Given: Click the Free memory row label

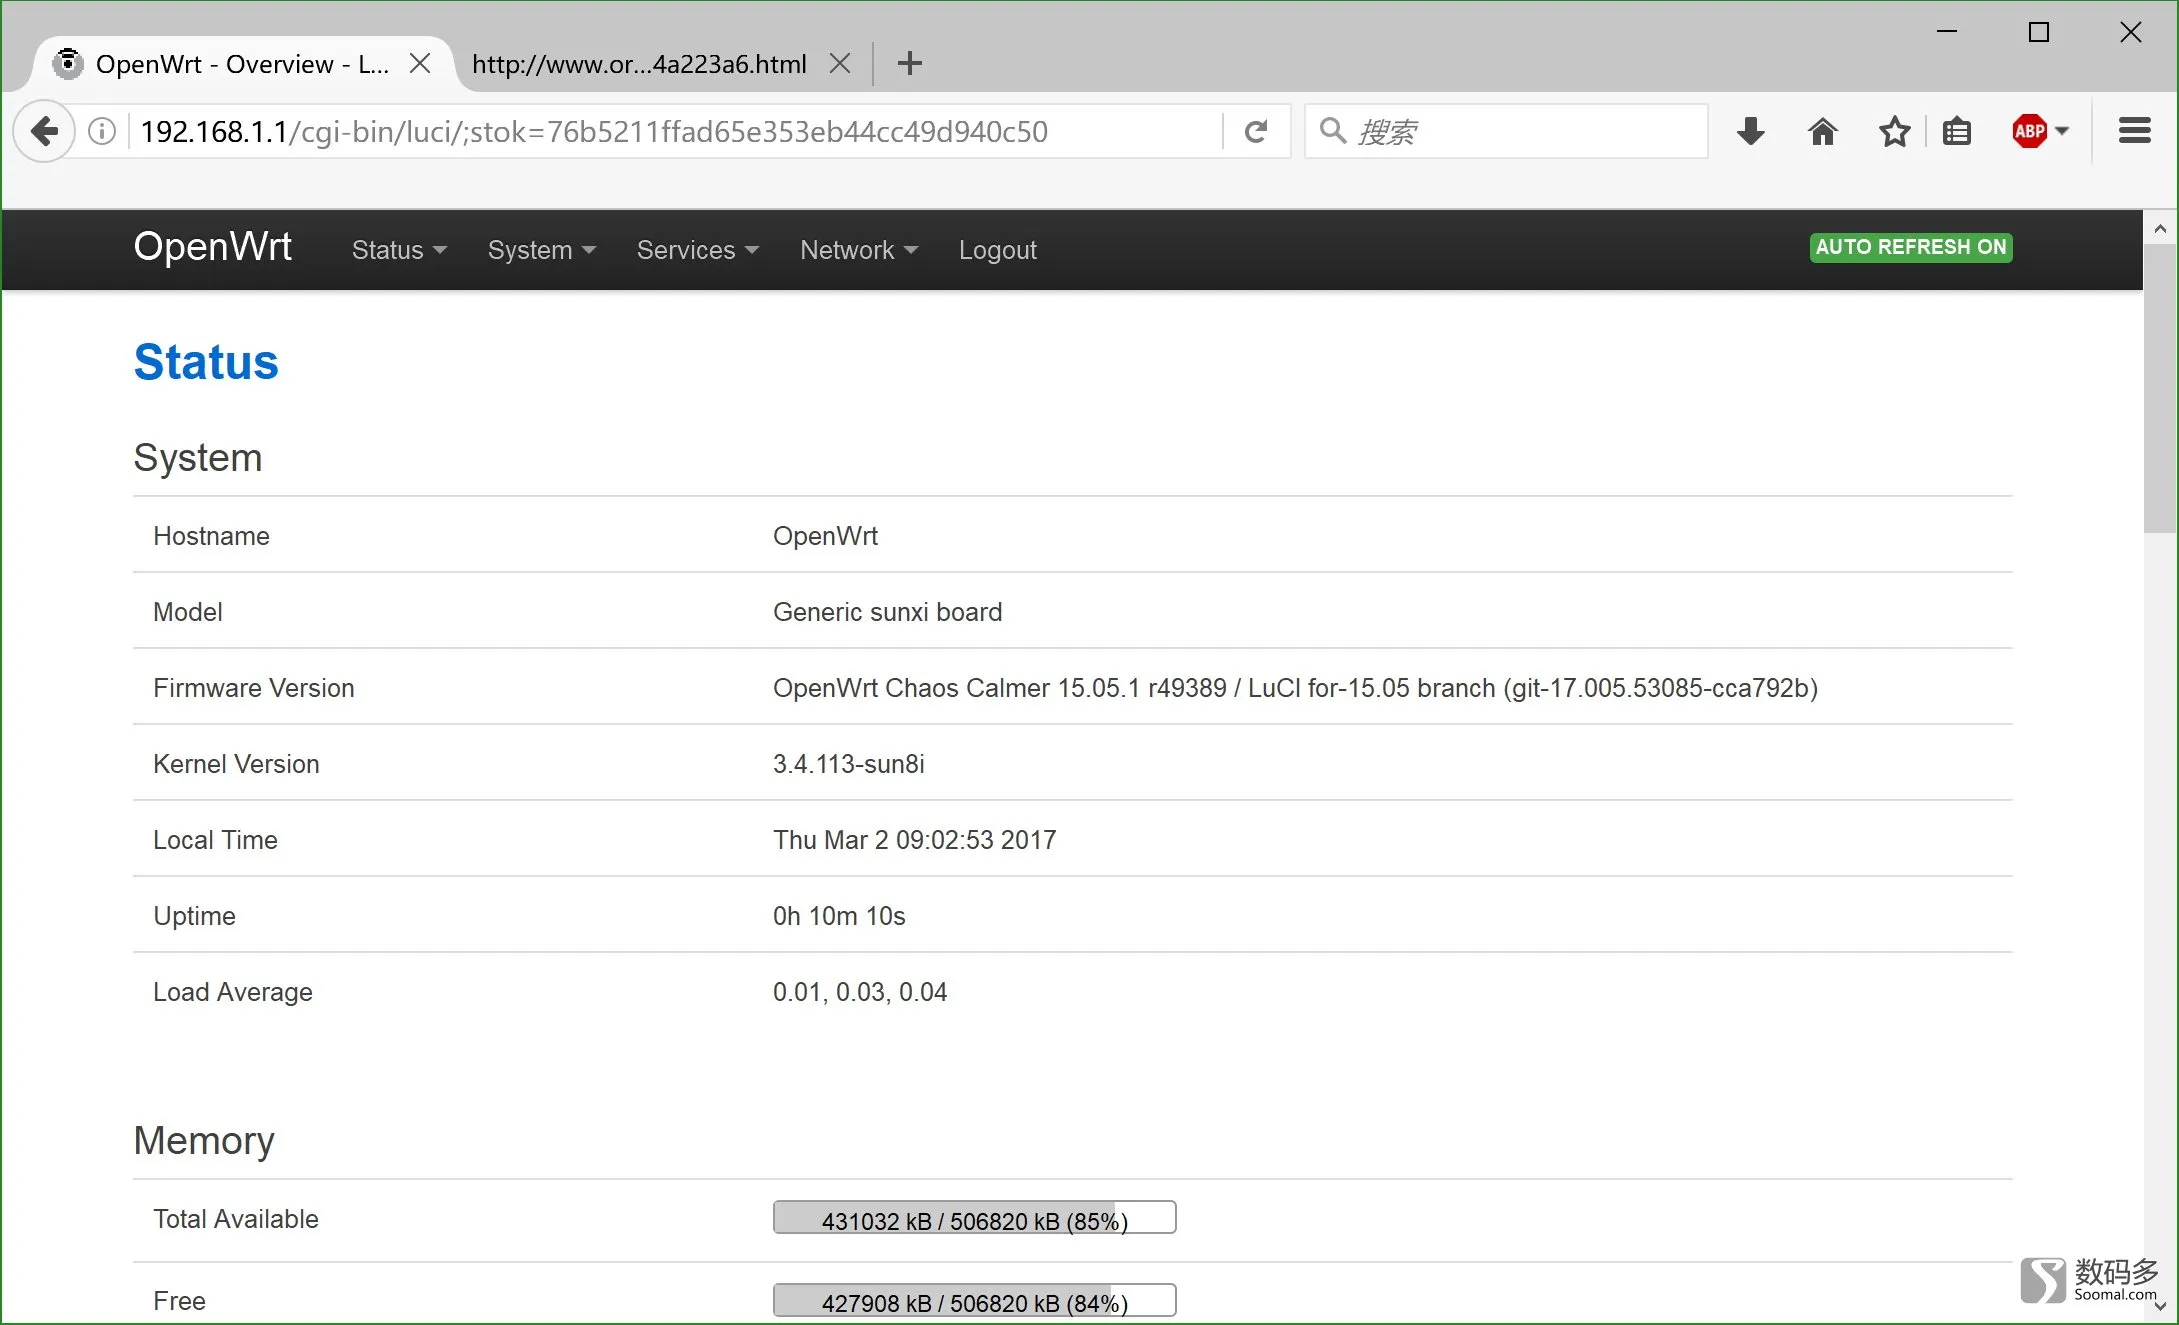Looking at the screenshot, I should (x=179, y=1301).
